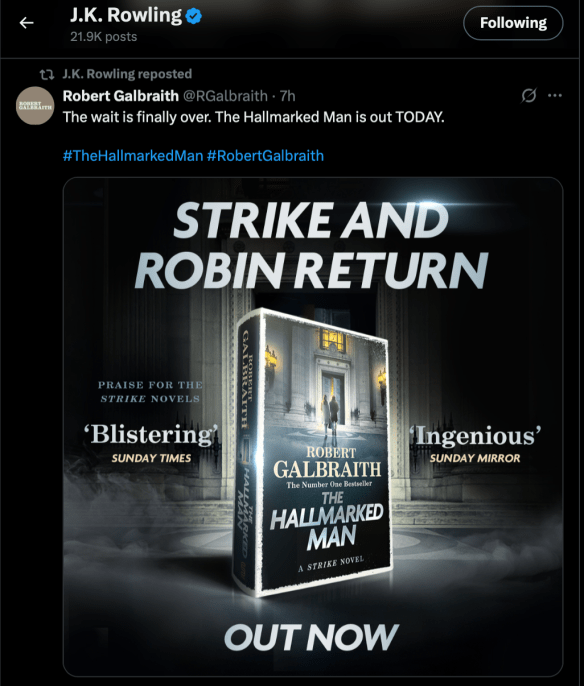Screen dimensions: 584x686
Task: Open the @RGalbraith handle
Action: tap(225, 96)
